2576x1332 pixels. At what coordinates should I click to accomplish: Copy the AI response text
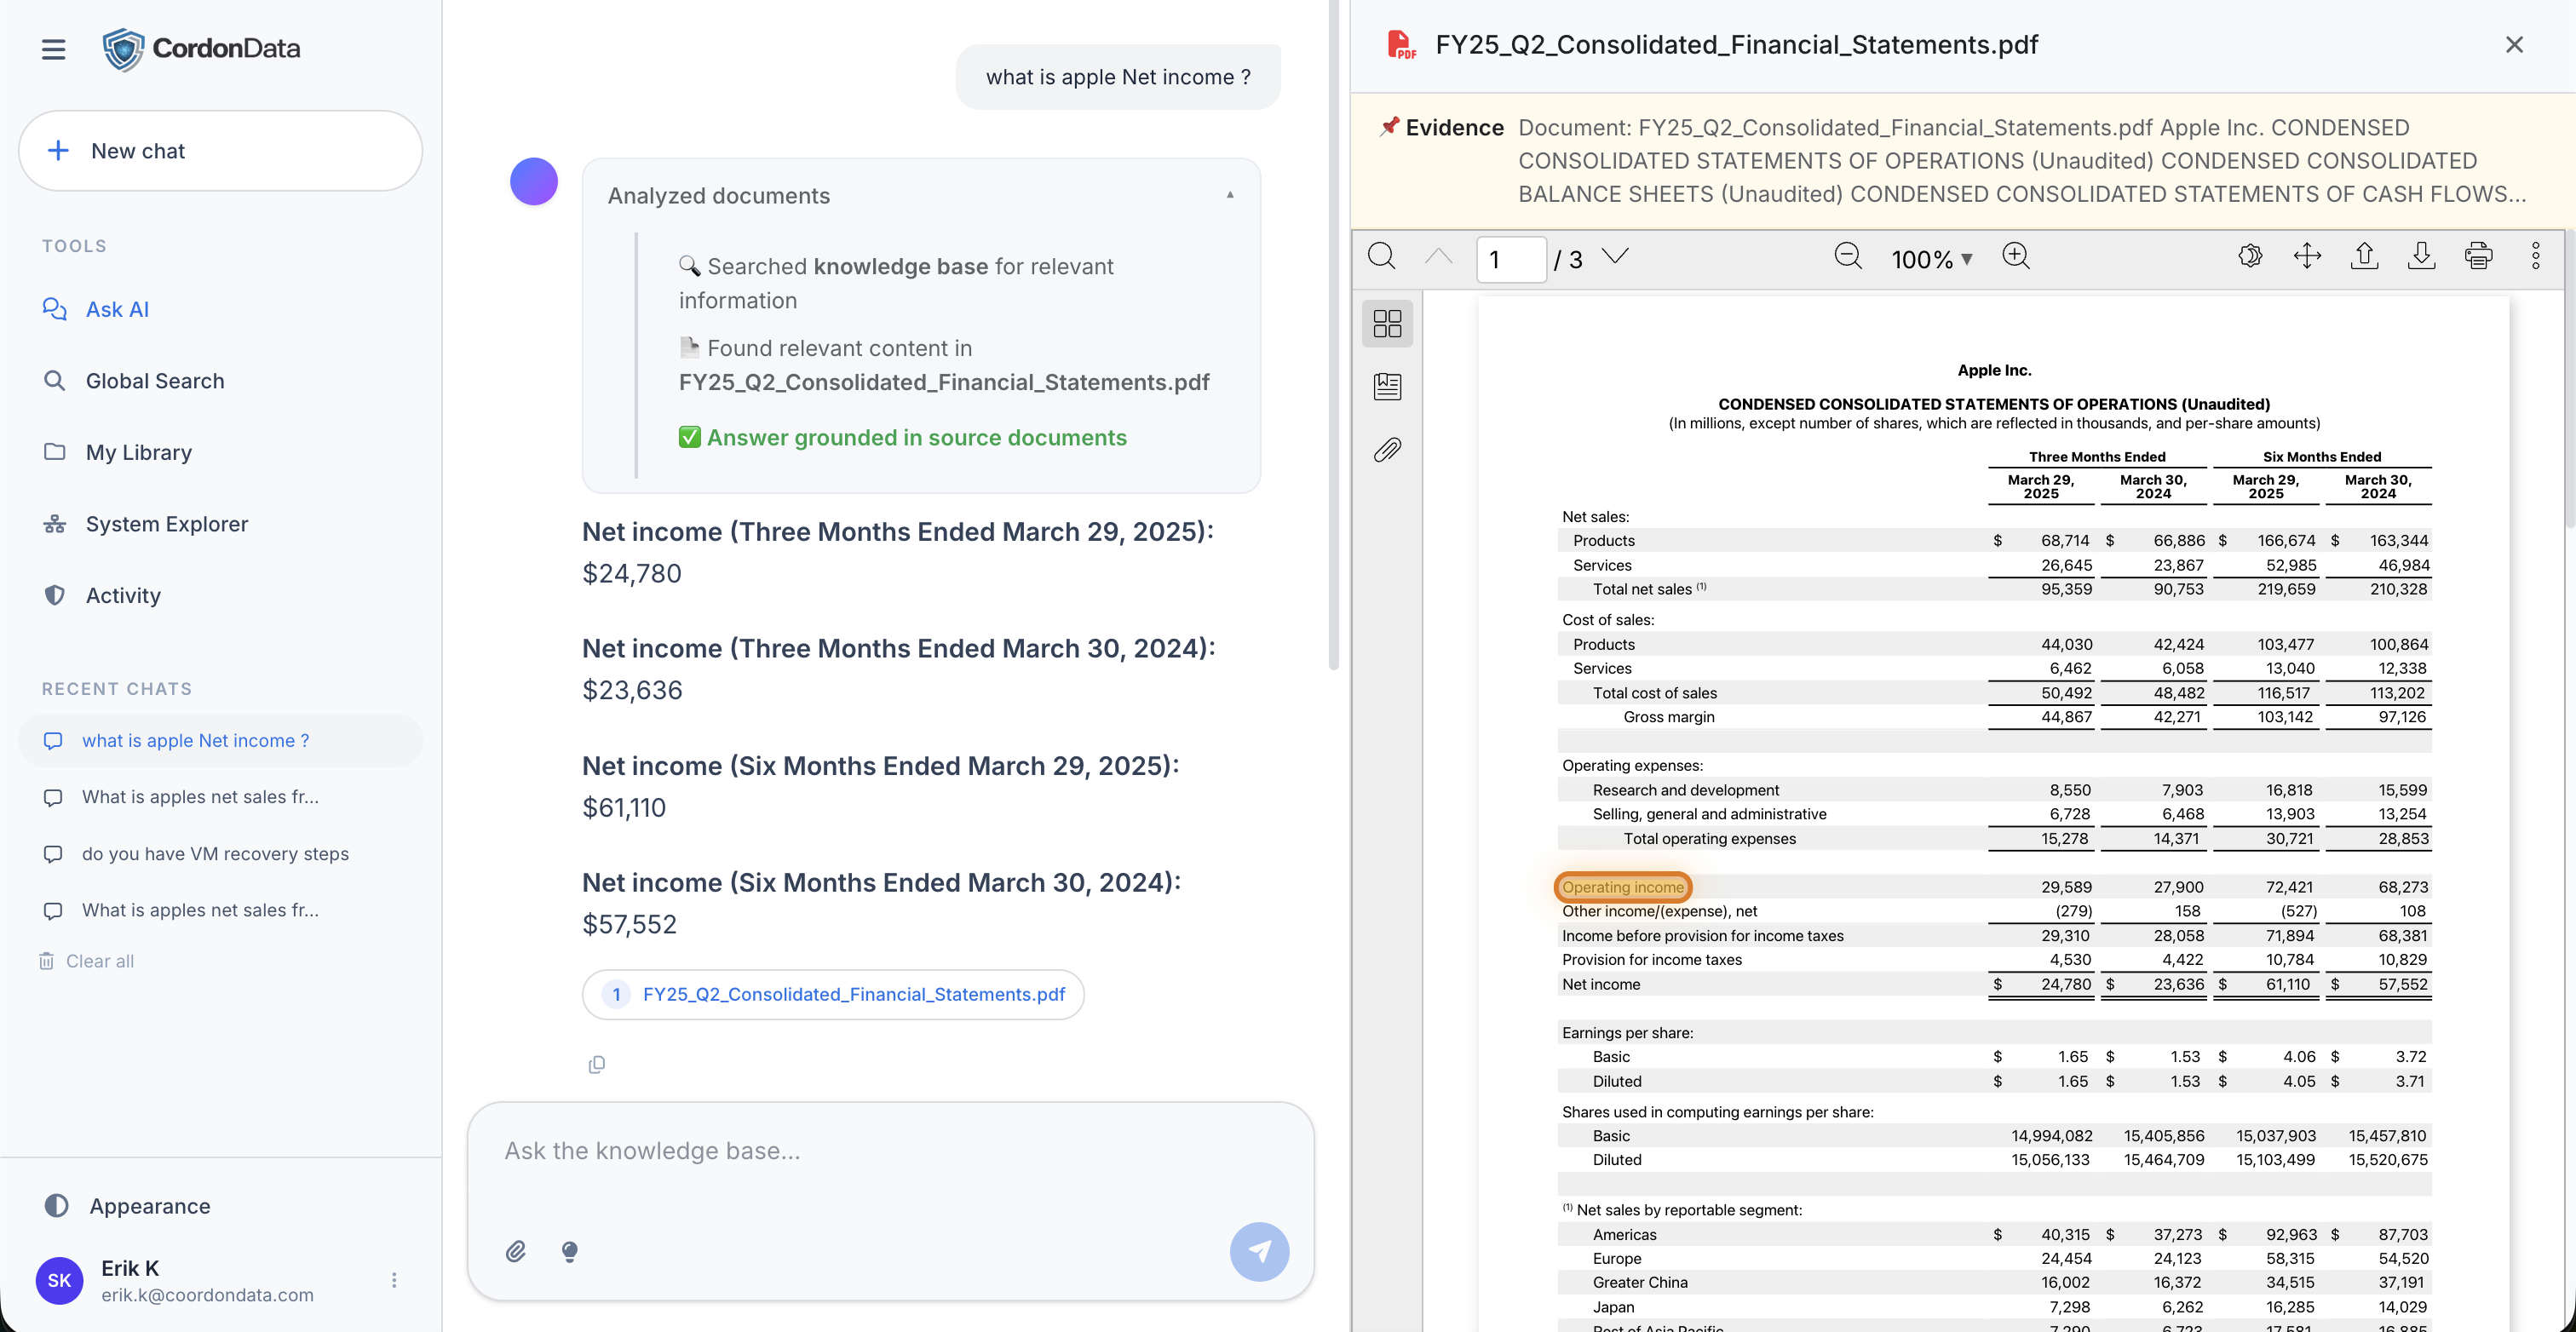[597, 1064]
